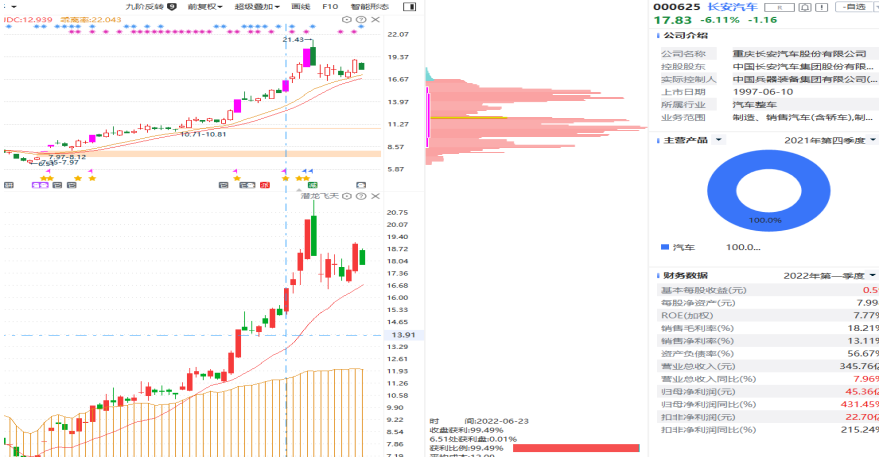Click the industry value 汽车整车

(x=754, y=105)
